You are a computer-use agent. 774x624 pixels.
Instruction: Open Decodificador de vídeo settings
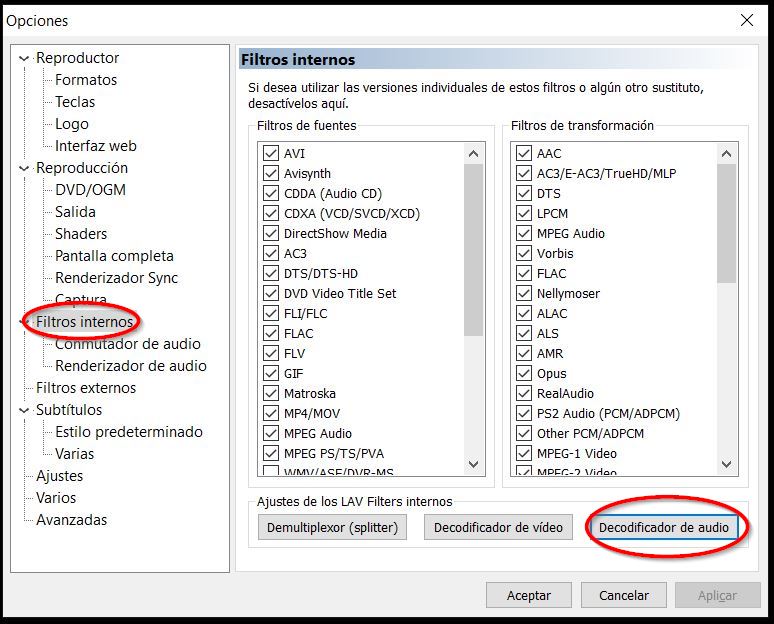[x=498, y=527]
